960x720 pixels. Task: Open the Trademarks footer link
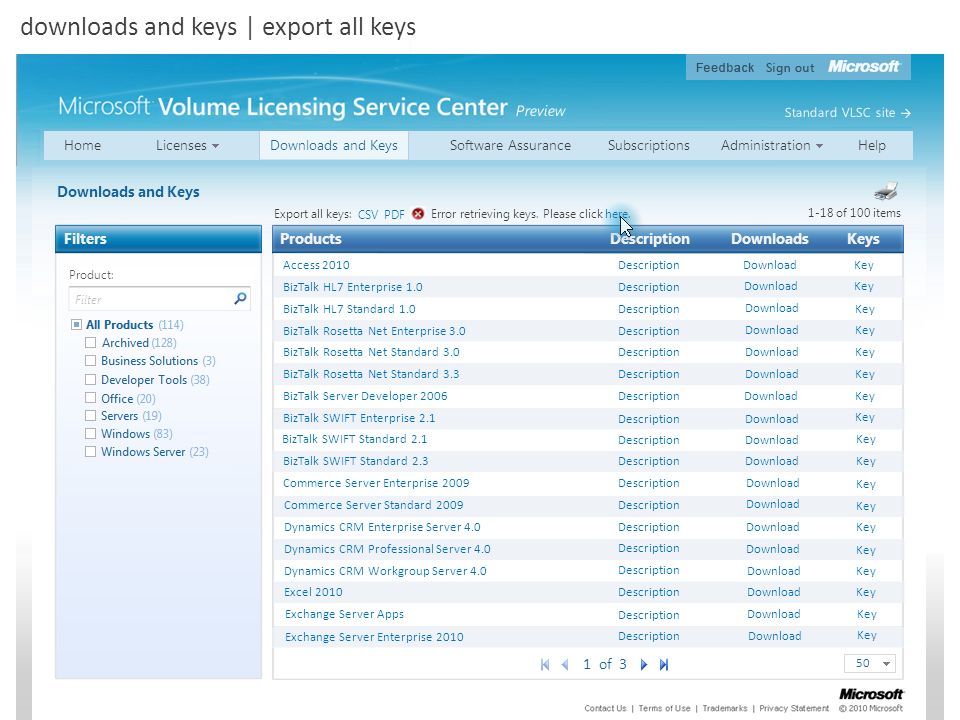tap(725, 708)
